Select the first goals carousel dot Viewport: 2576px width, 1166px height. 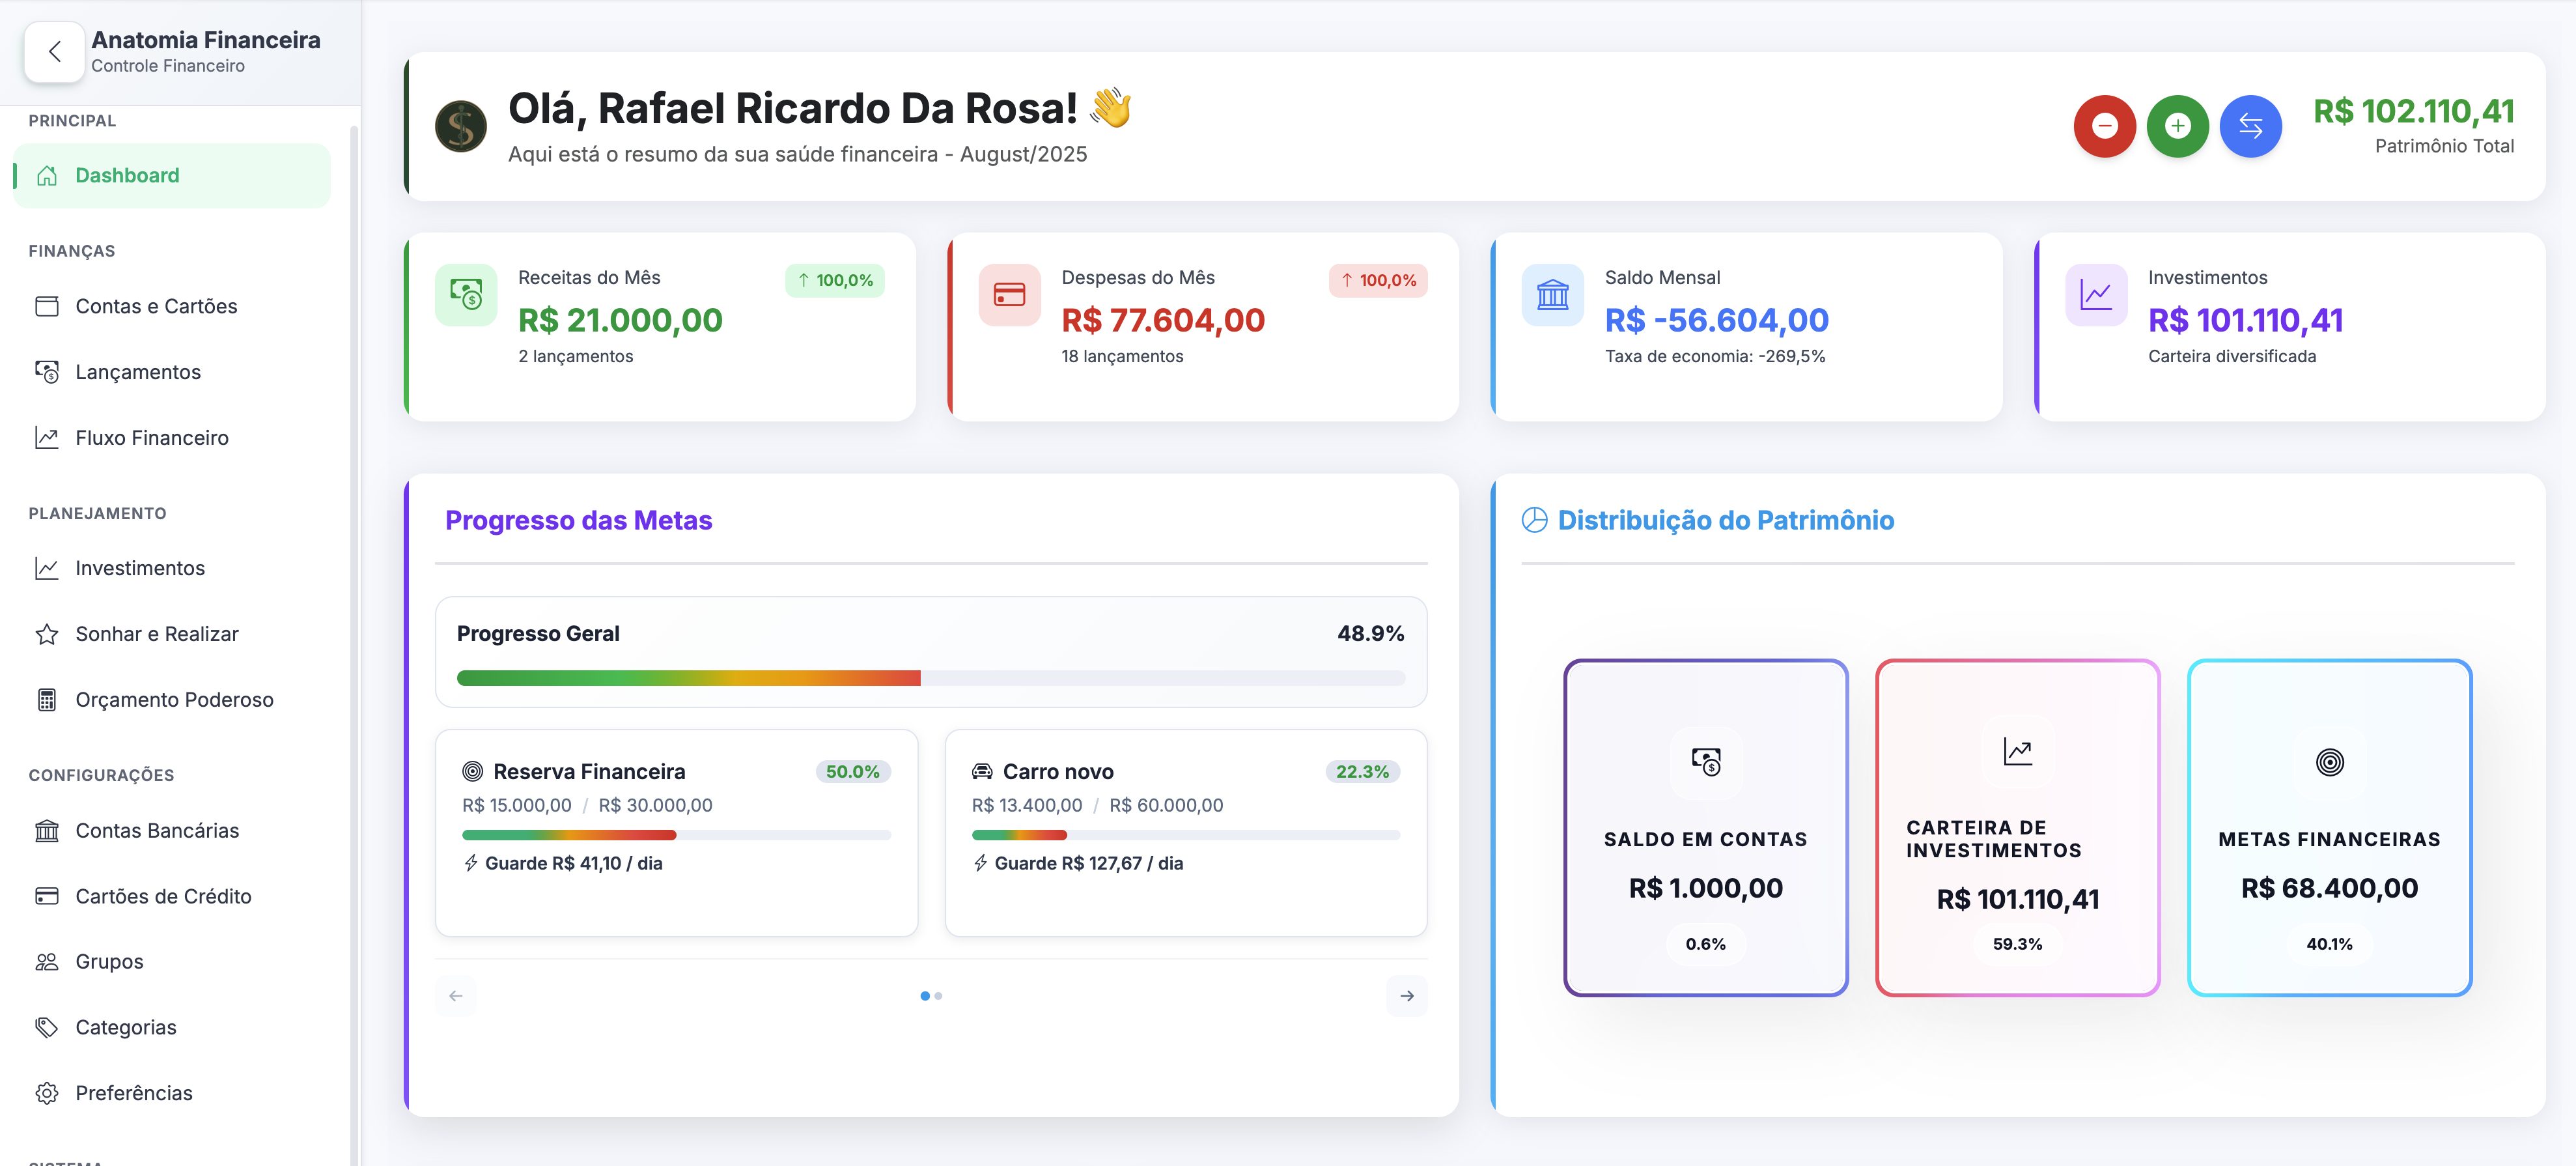[x=924, y=995]
